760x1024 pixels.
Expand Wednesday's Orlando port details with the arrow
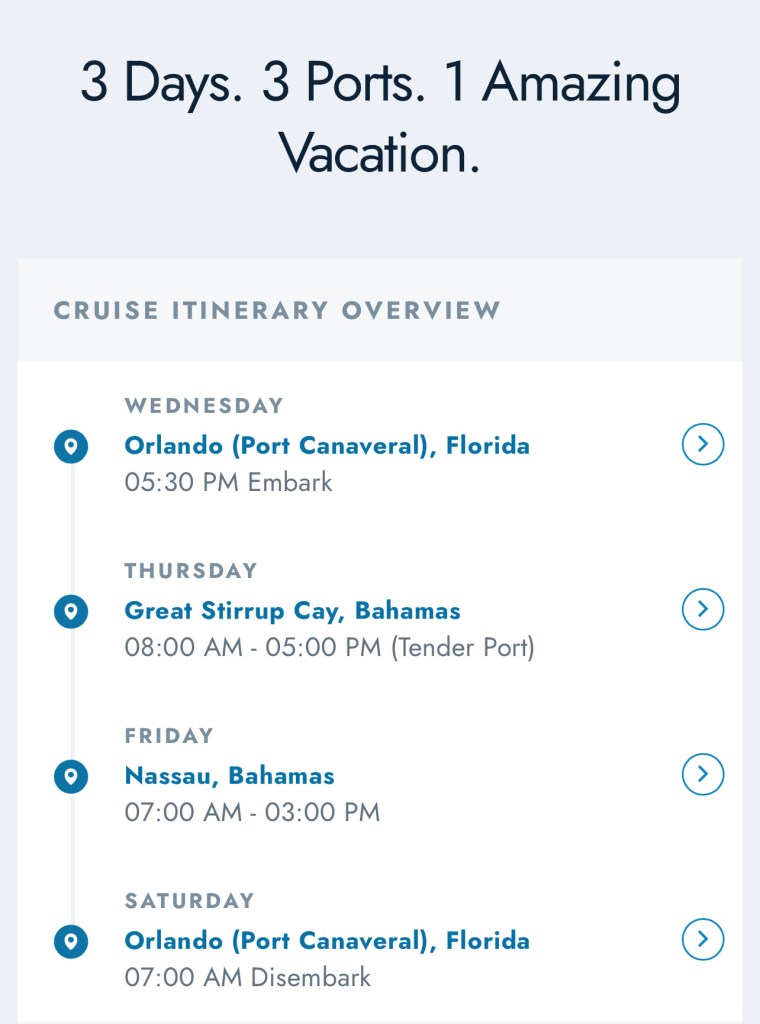pyautogui.click(x=702, y=444)
